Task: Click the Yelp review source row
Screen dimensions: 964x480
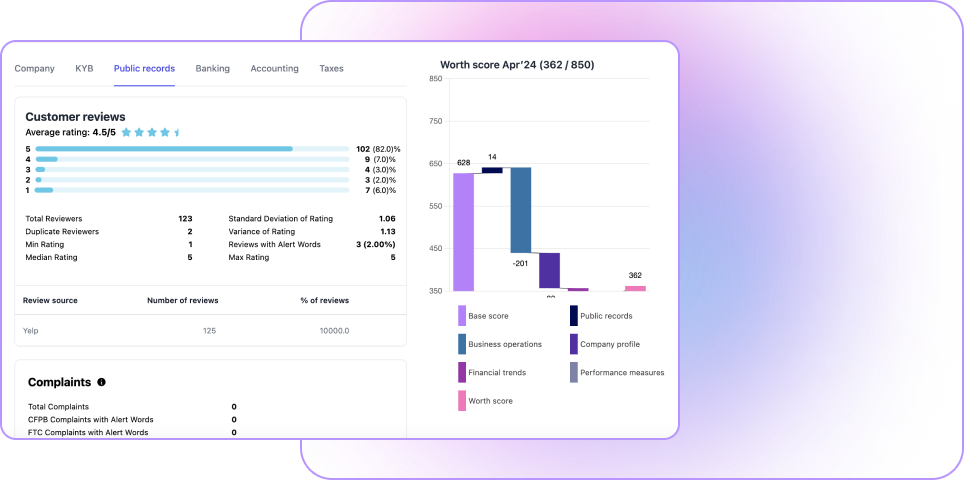Action: (210, 331)
